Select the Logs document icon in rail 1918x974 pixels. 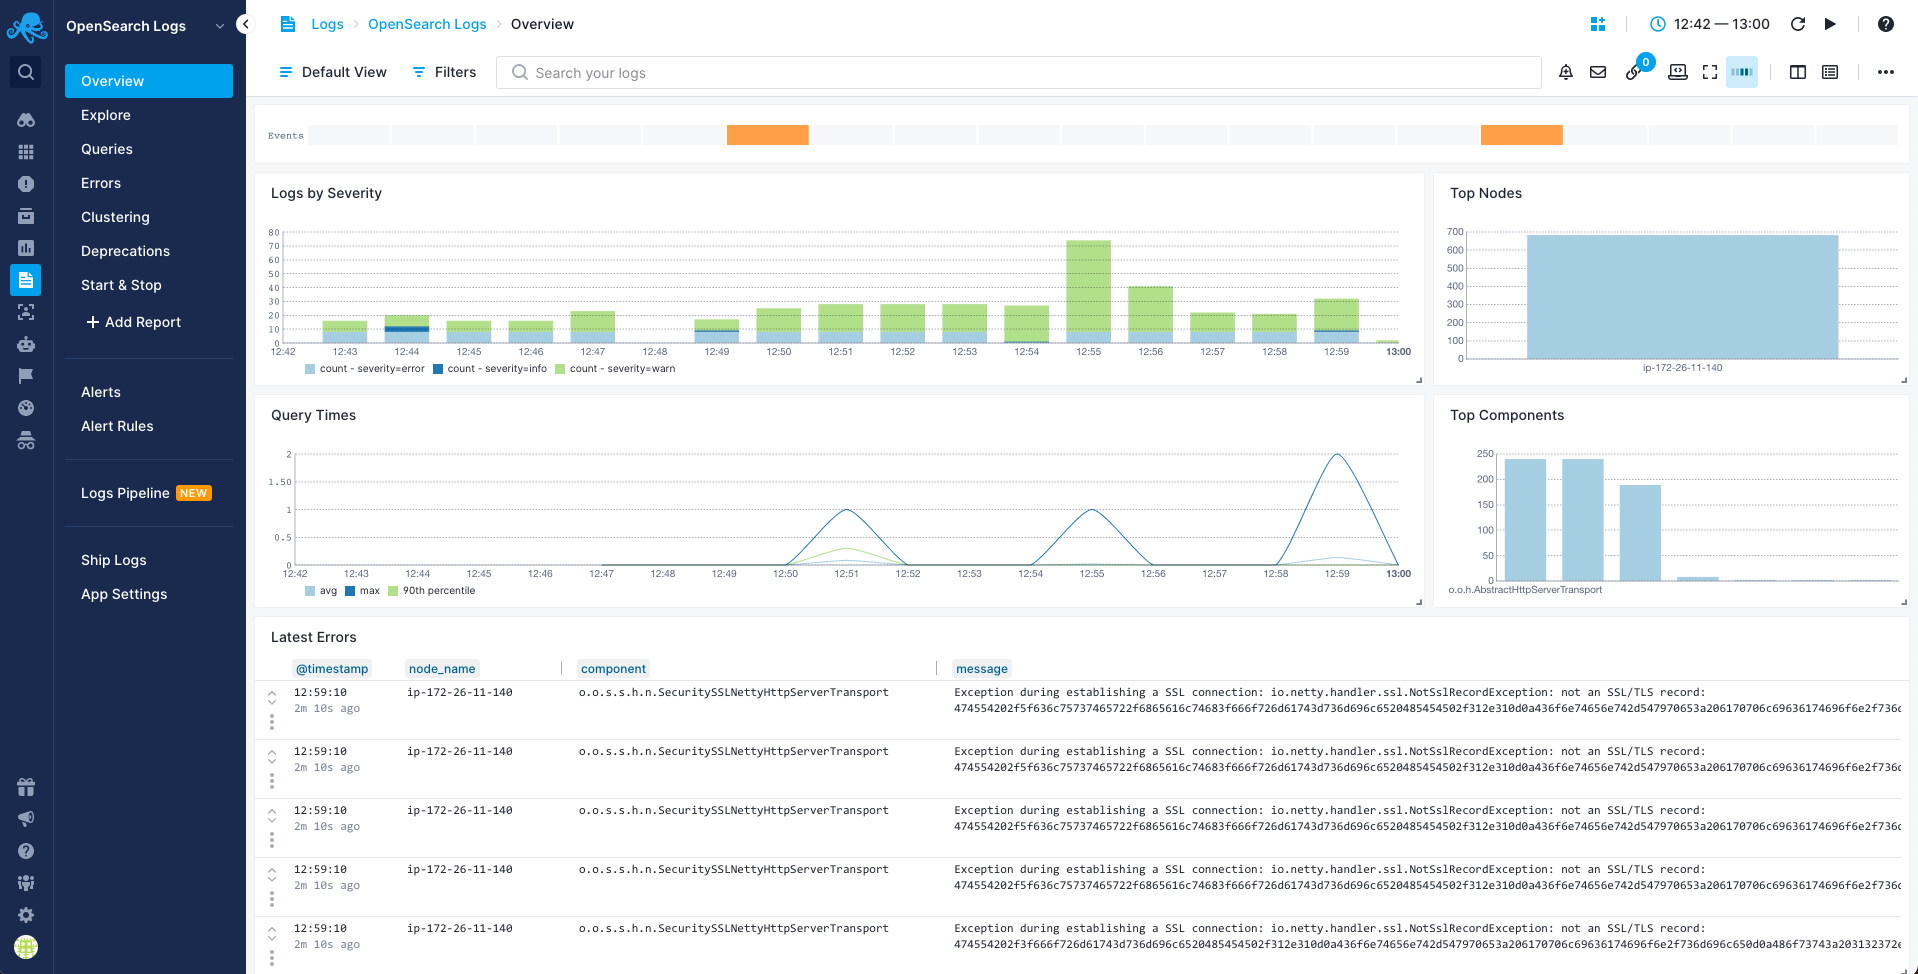coord(26,280)
